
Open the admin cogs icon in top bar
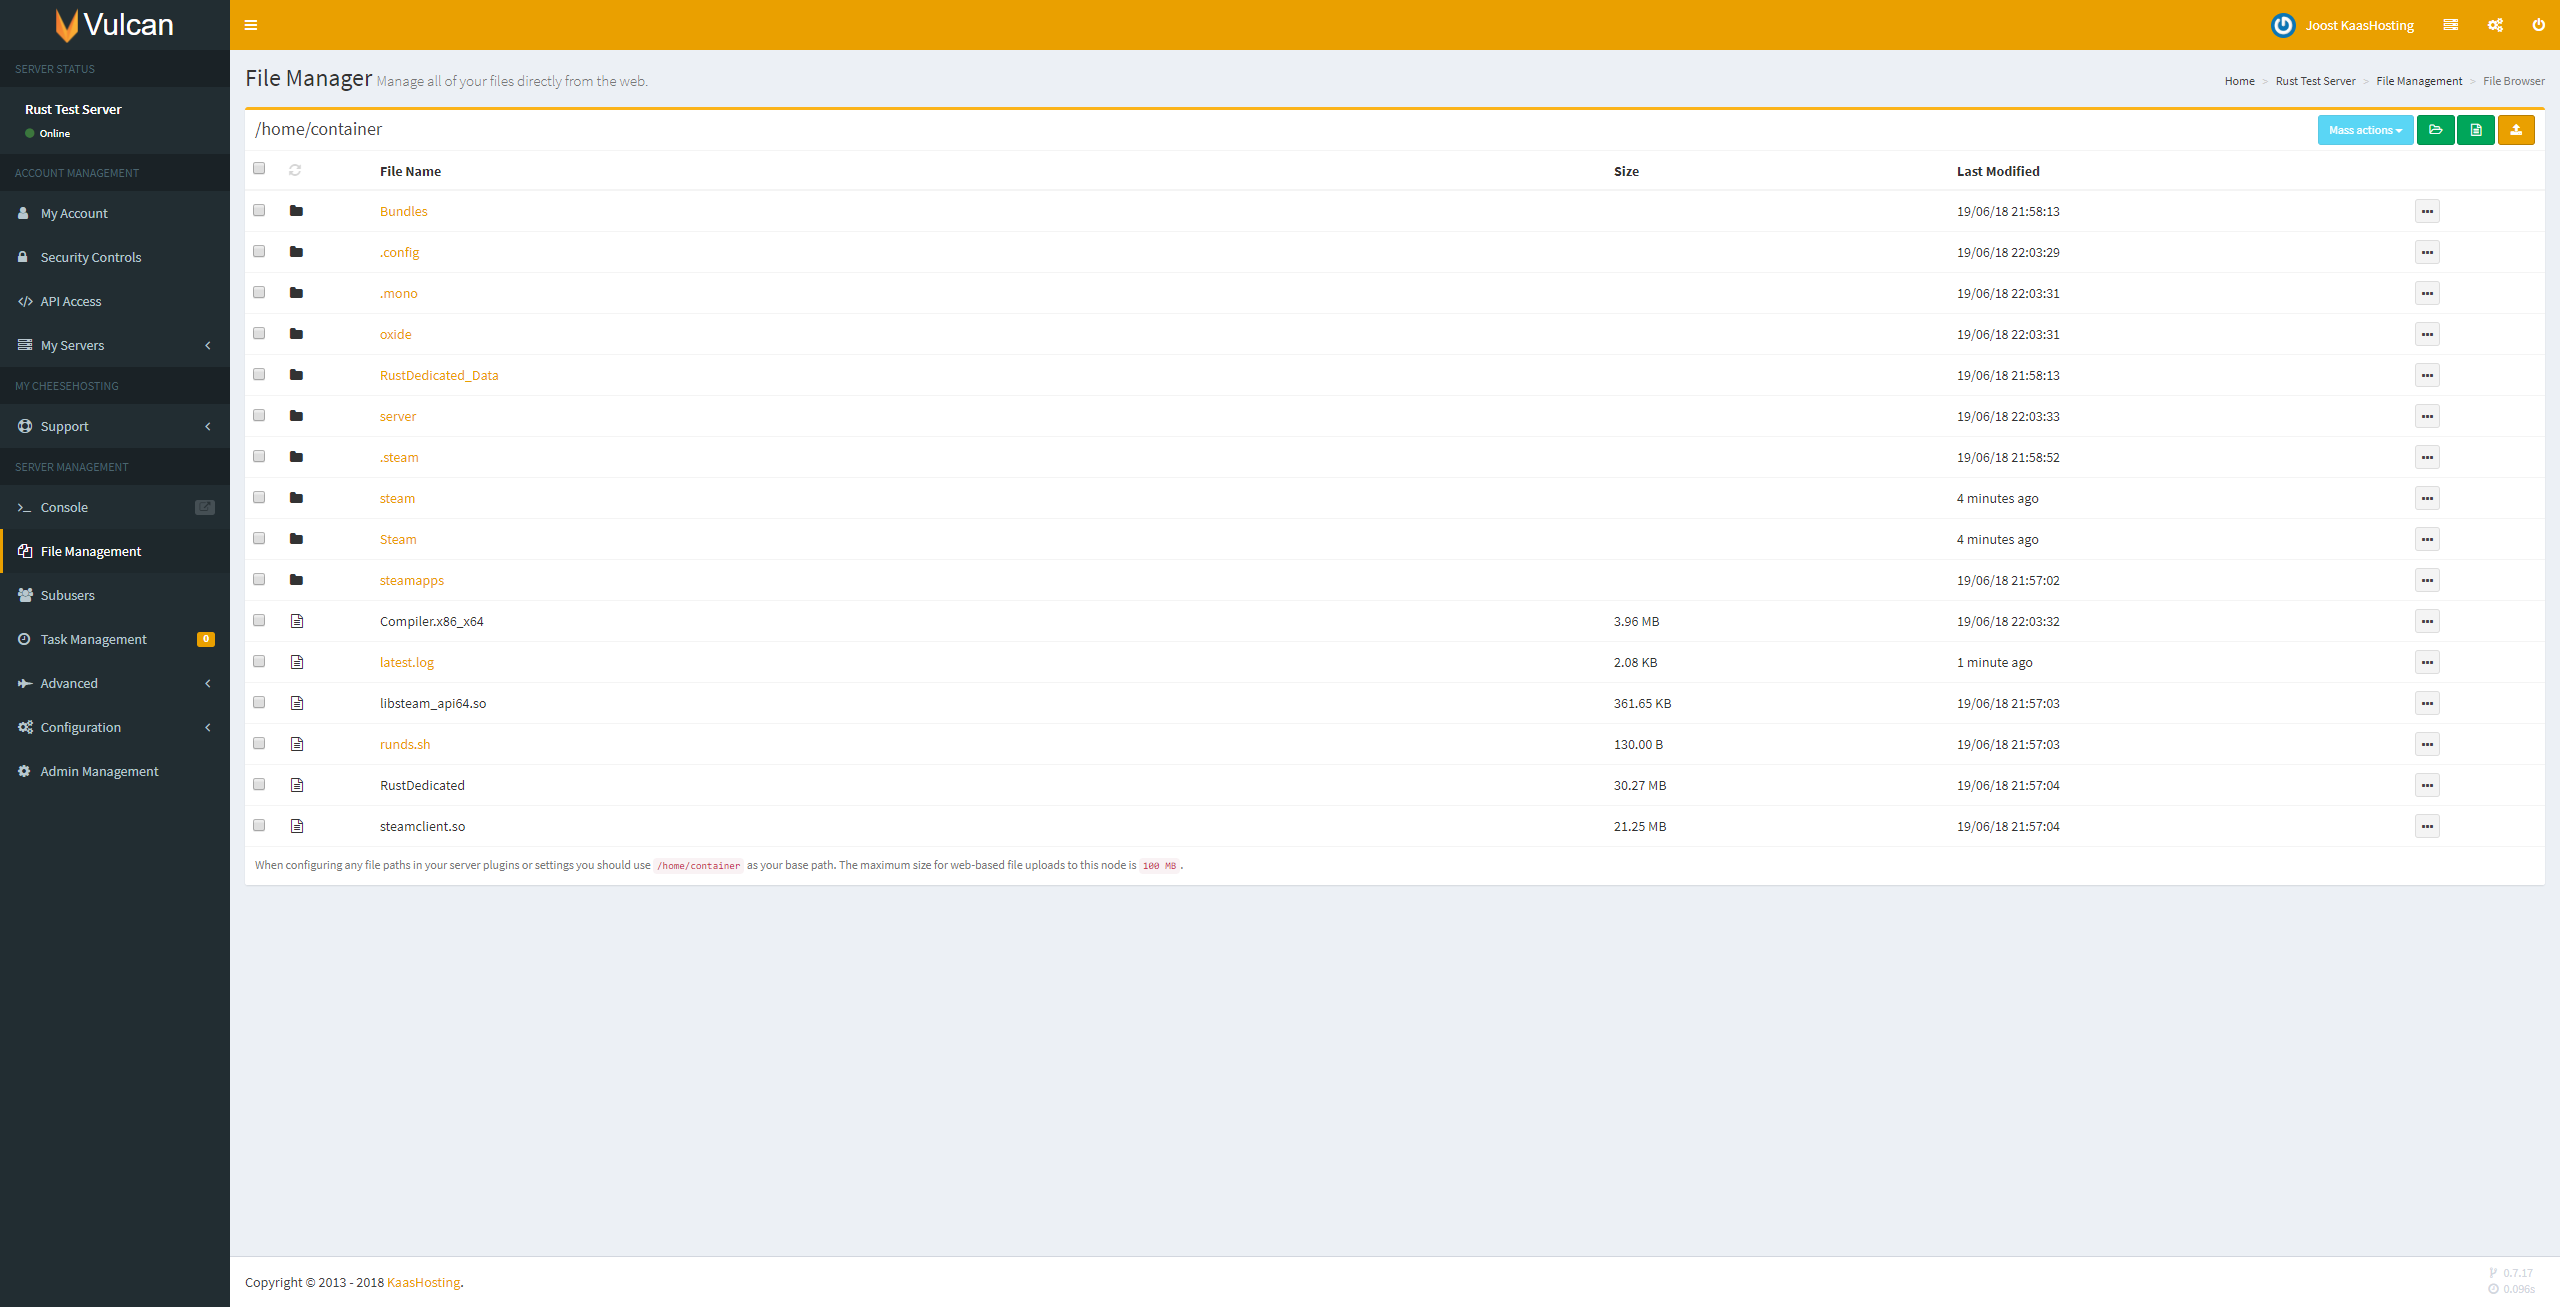tap(2495, 25)
